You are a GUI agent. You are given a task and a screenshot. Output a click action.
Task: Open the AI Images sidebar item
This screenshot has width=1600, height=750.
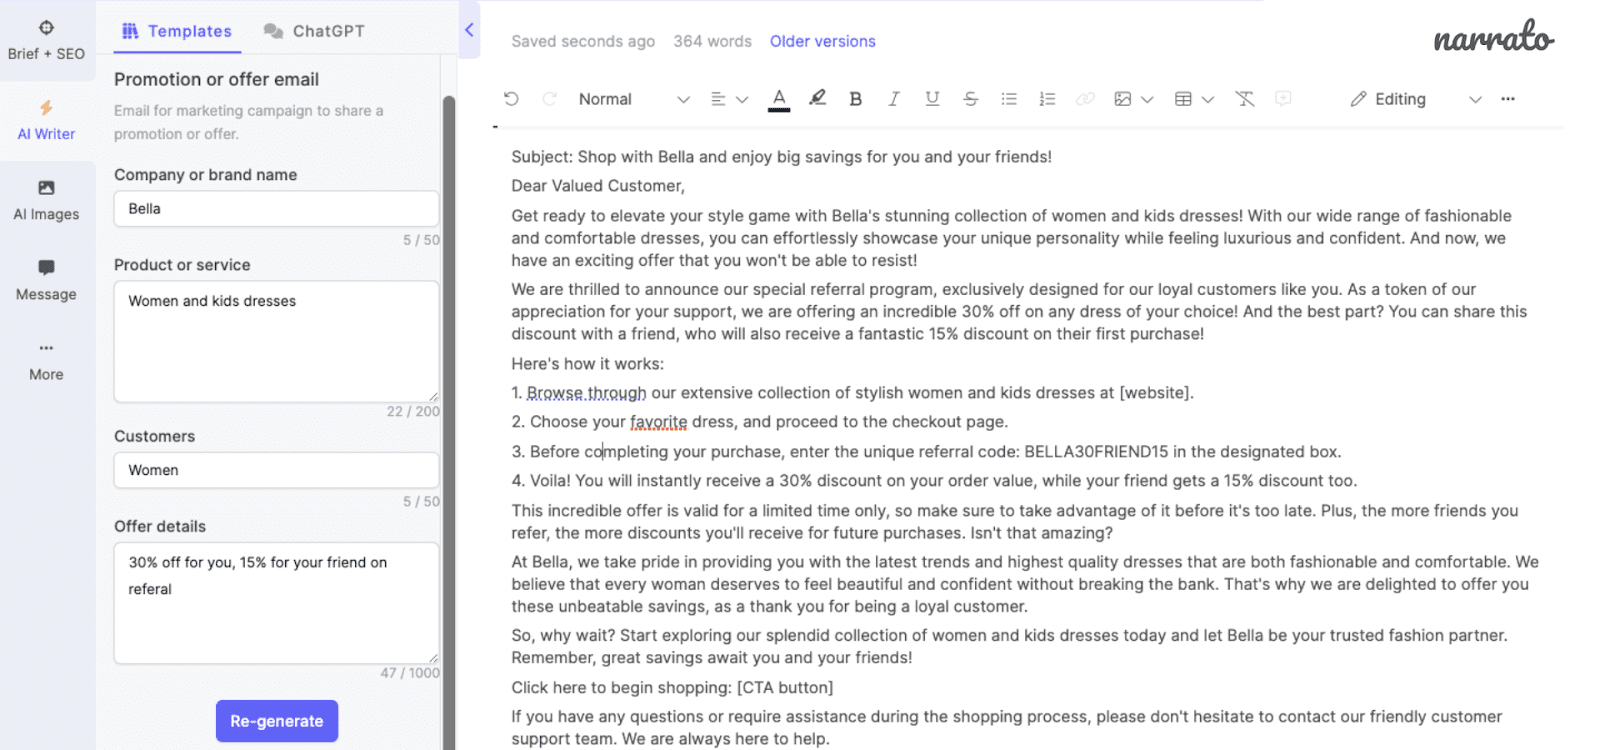pos(46,200)
